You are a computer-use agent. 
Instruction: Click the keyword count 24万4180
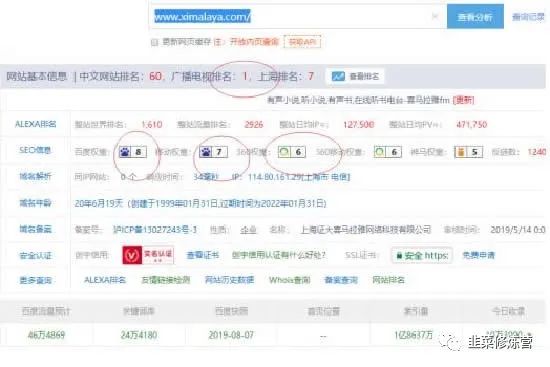click(x=139, y=335)
